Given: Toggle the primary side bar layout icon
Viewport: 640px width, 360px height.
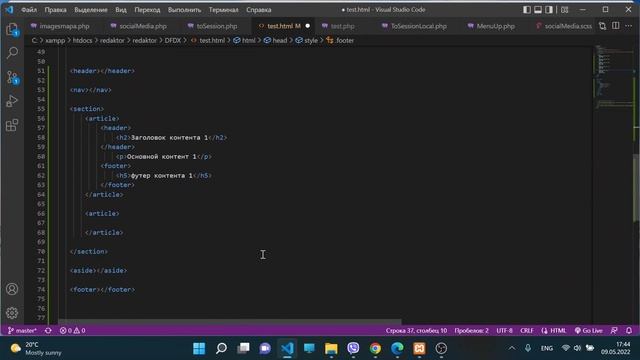Looking at the screenshot, I should 527,9.
